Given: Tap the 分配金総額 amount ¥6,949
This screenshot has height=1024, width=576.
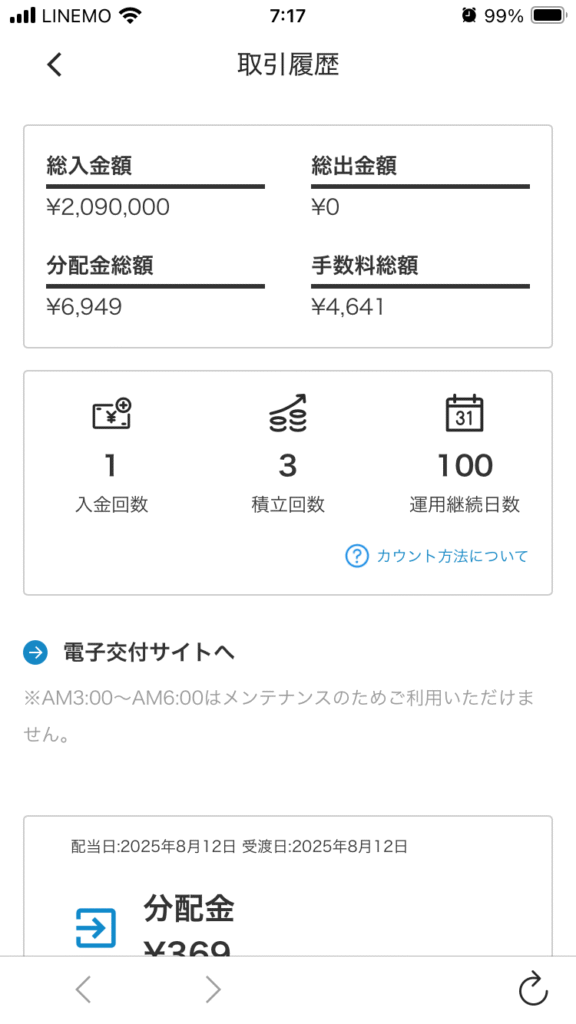Looking at the screenshot, I should pyautogui.click(x=84, y=307).
